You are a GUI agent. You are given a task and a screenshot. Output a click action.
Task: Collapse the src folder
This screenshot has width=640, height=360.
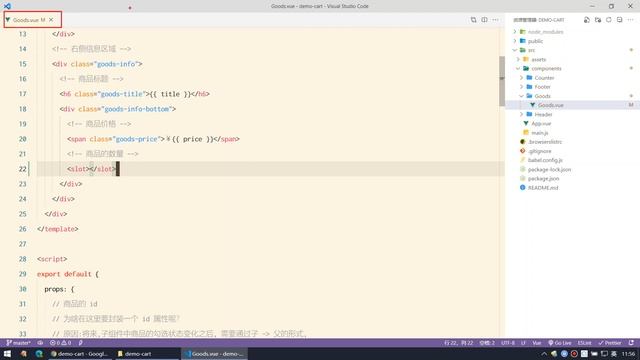(531, 50)
